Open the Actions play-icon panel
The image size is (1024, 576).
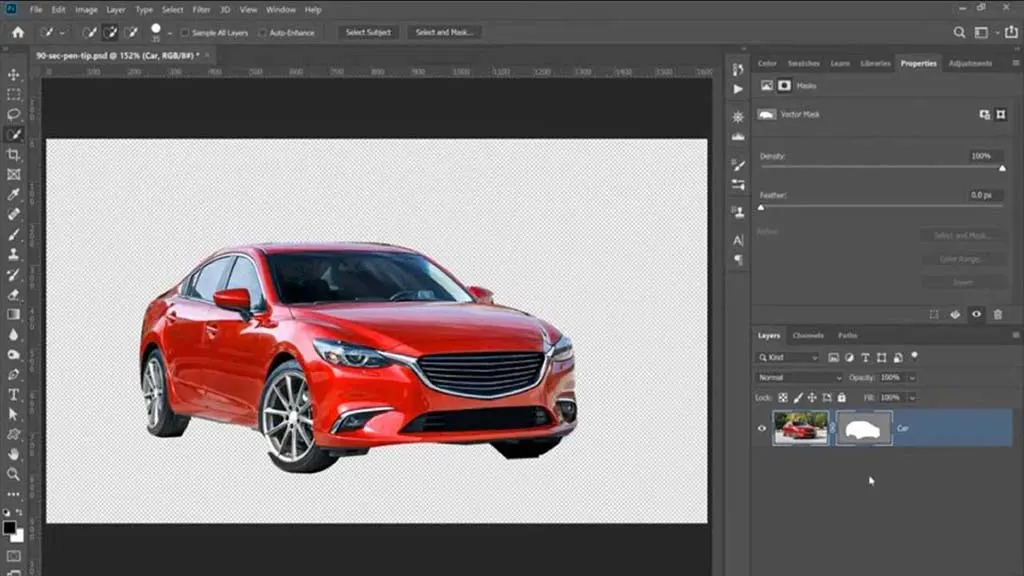pyautogui.click(x=738, y=89)
